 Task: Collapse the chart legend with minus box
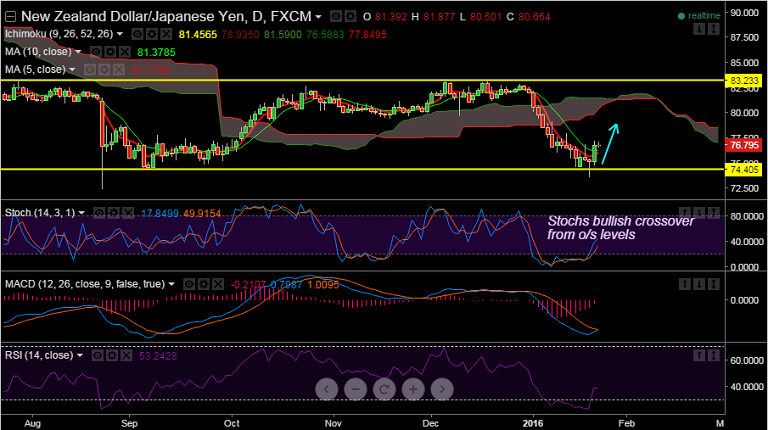[10, 17]
